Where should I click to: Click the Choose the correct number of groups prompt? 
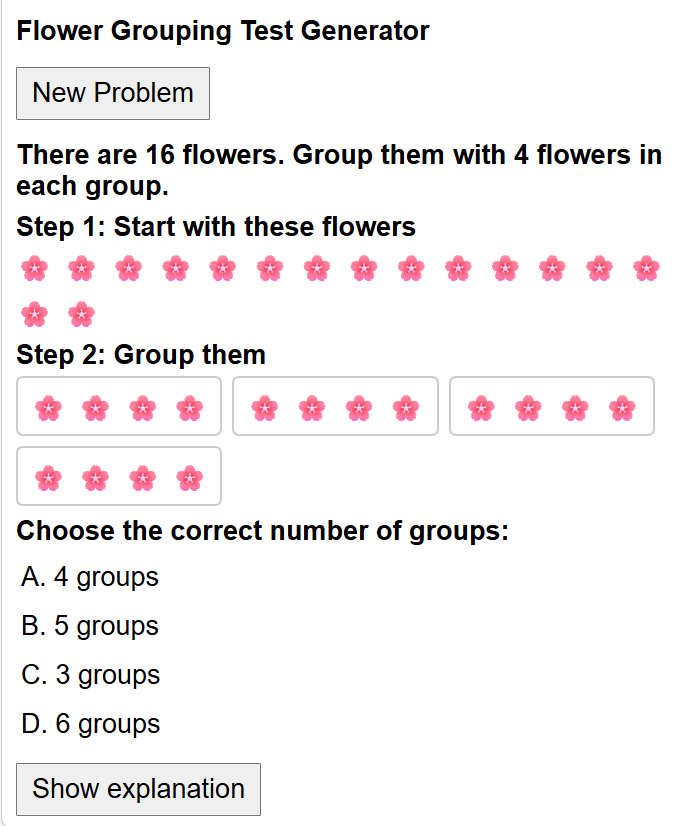pos(263,530)
